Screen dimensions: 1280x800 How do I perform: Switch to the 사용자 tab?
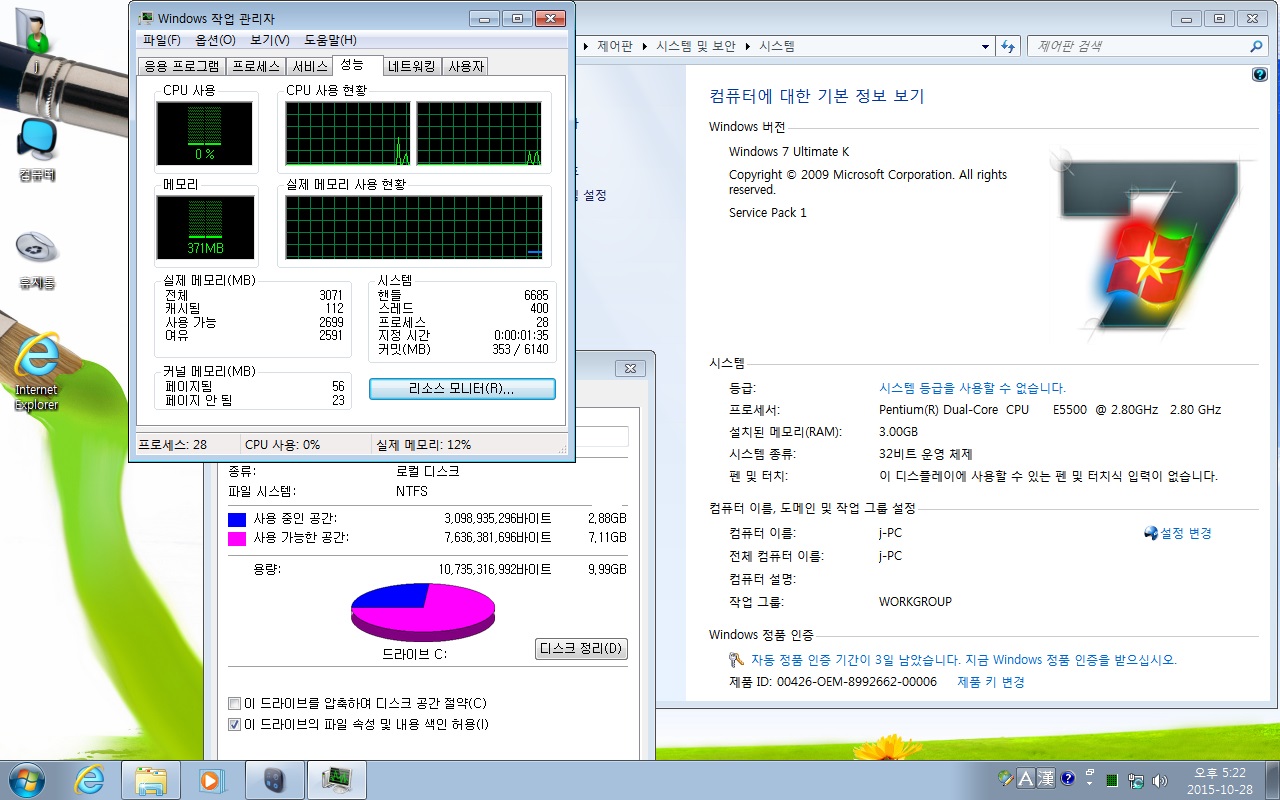point(465,67)
